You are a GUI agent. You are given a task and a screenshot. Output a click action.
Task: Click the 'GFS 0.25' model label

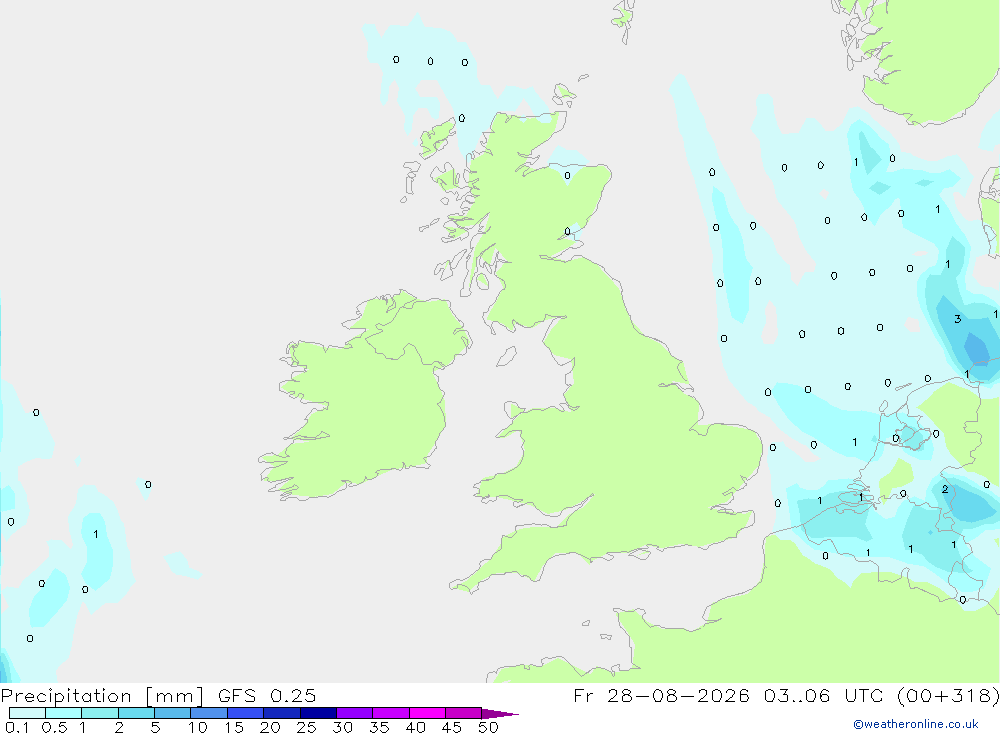click(267, 696)
